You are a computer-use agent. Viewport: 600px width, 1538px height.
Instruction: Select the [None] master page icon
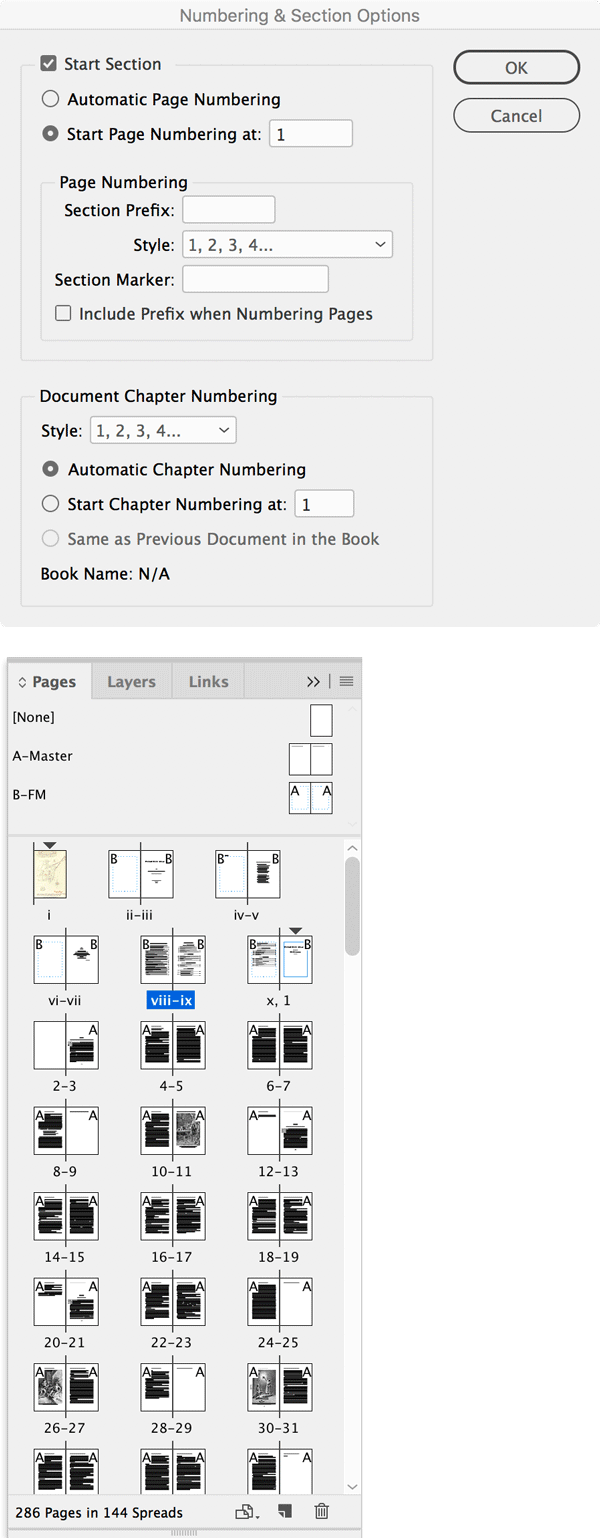(320, 720)
